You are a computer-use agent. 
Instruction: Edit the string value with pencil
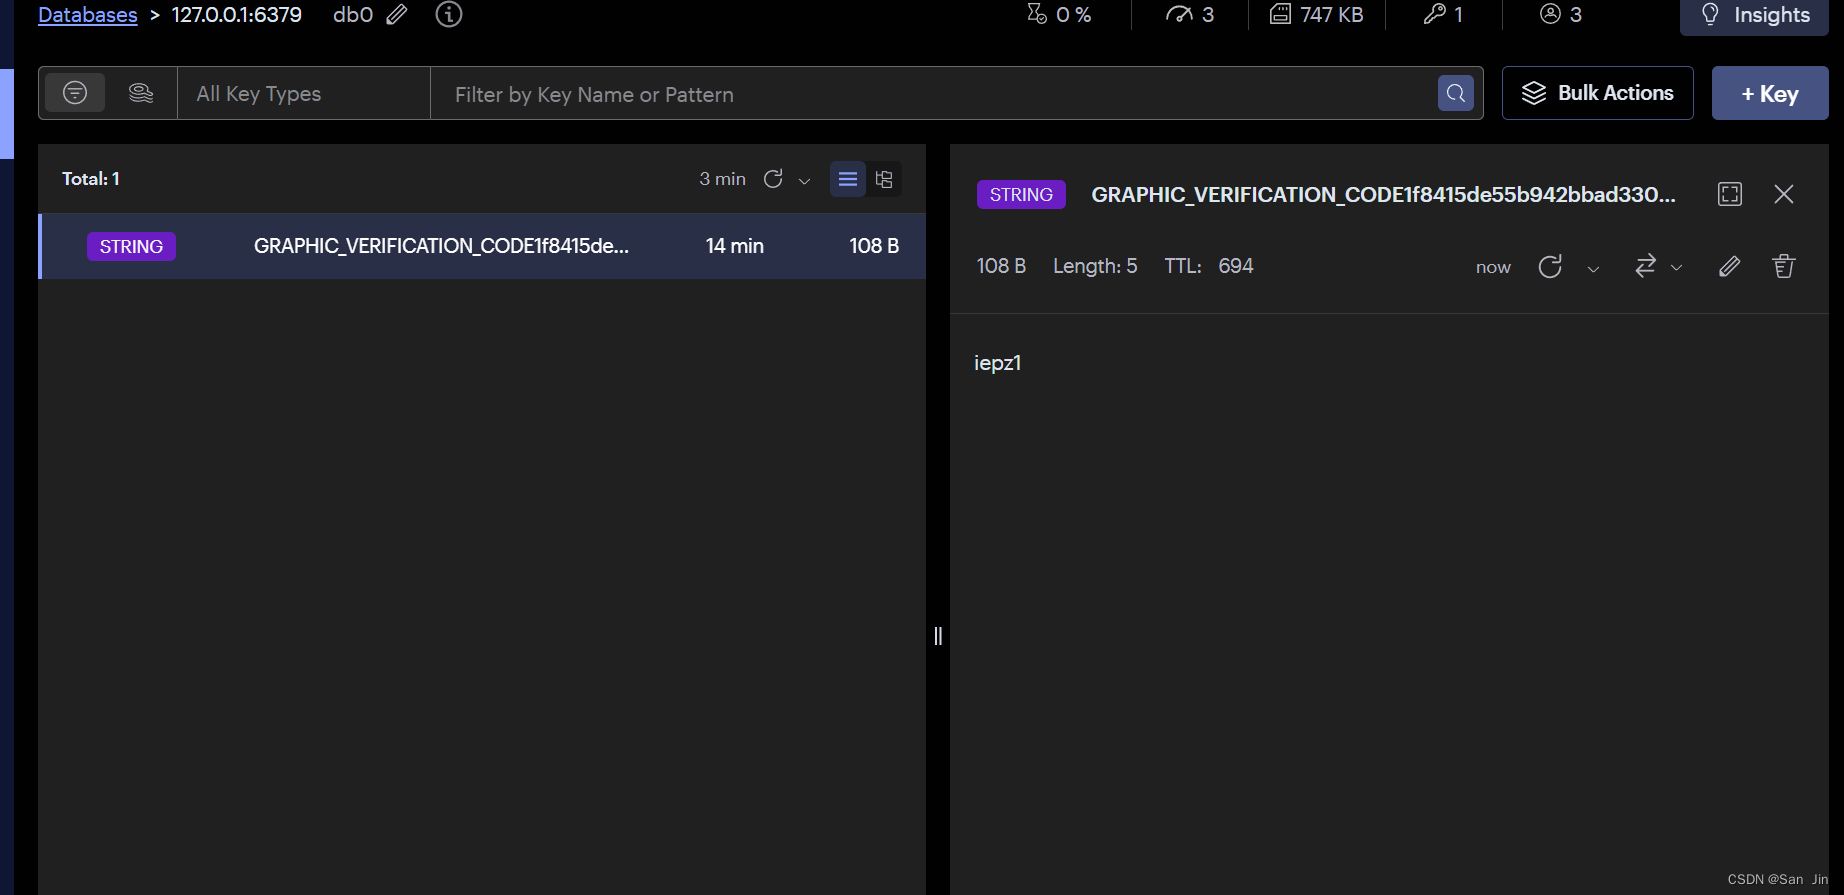1729,266
